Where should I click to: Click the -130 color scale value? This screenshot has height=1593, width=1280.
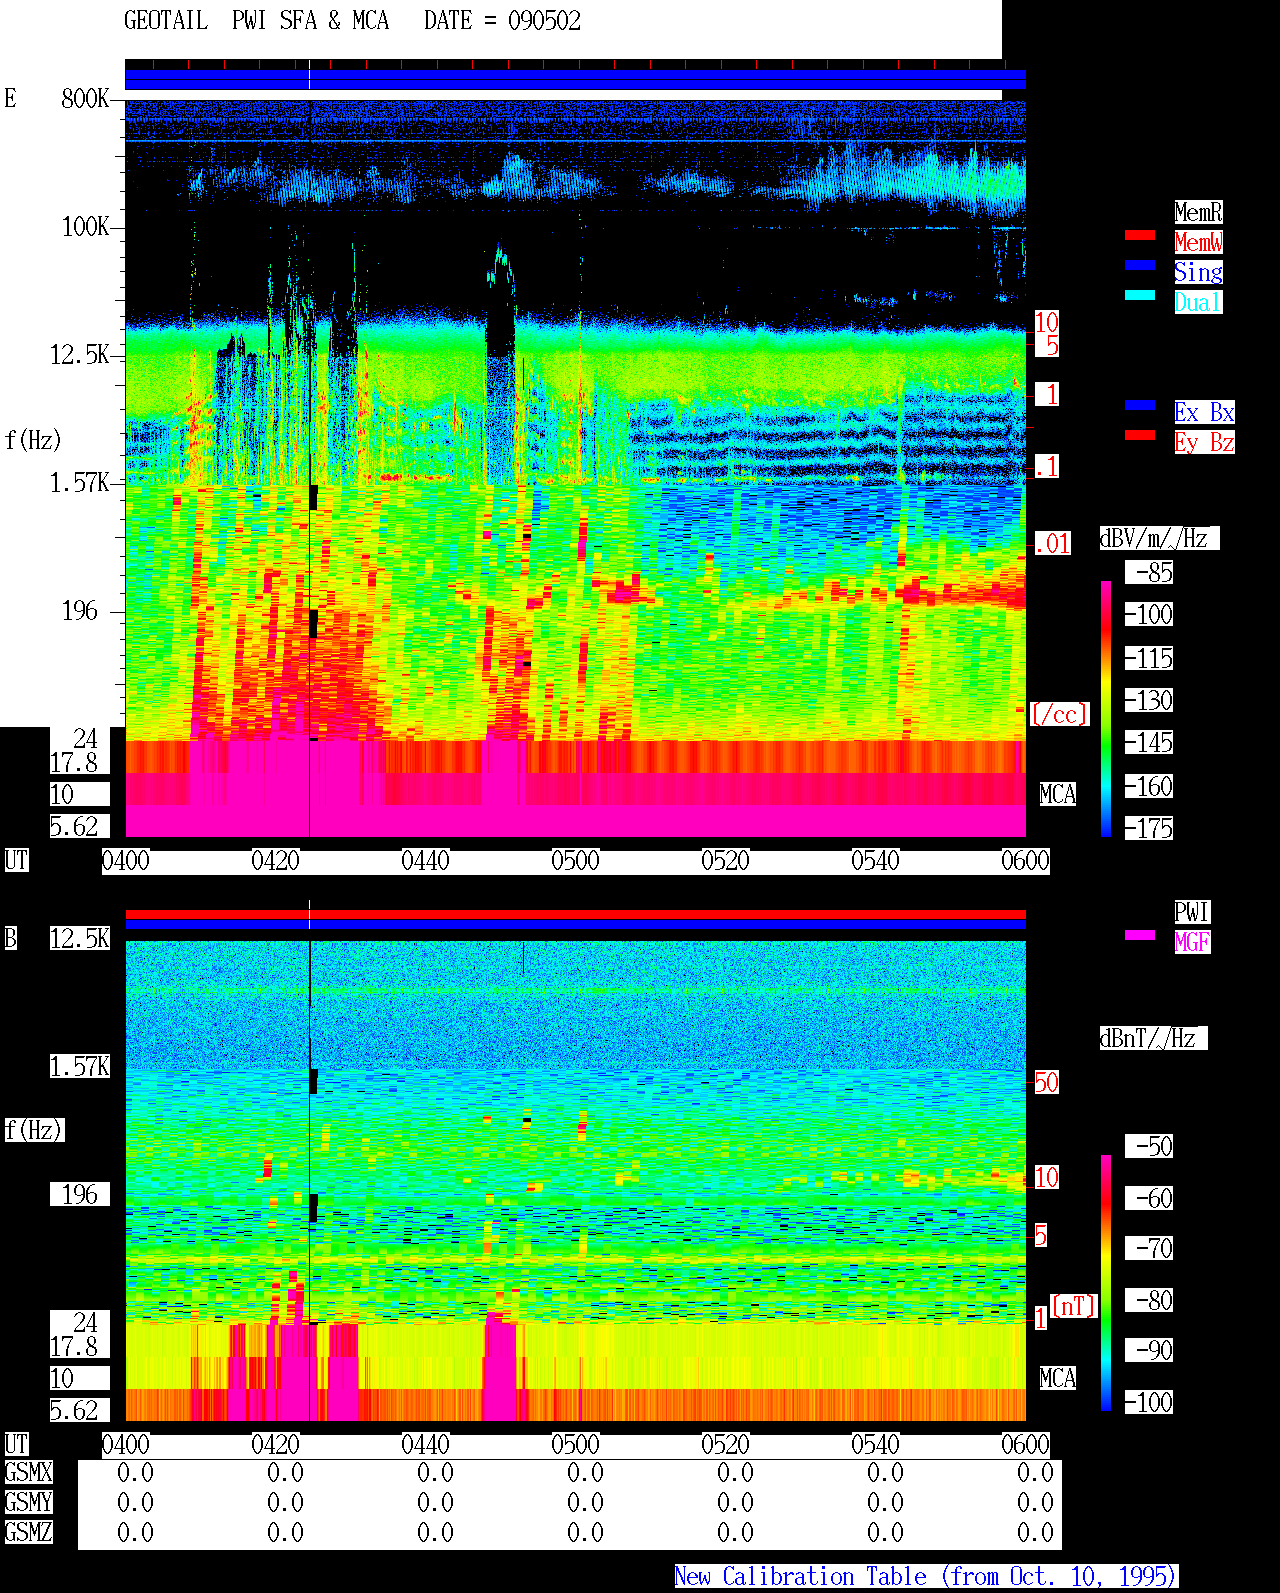[x=1150, y=700]
